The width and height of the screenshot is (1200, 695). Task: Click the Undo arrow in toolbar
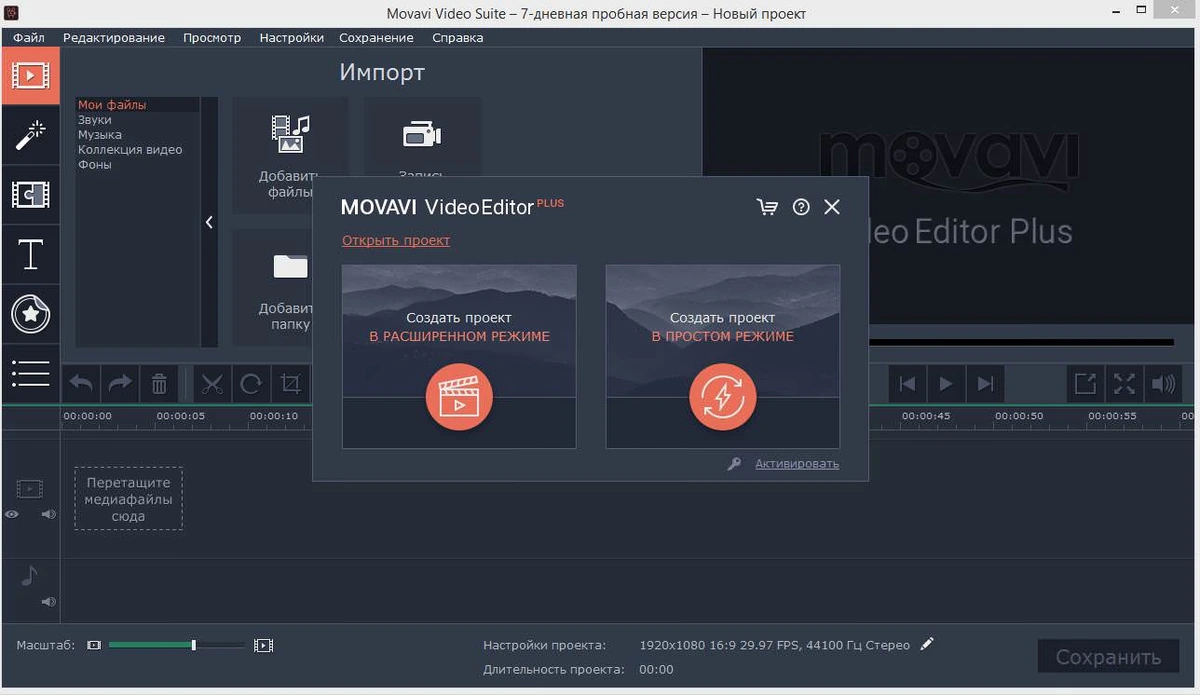(82, 383)
